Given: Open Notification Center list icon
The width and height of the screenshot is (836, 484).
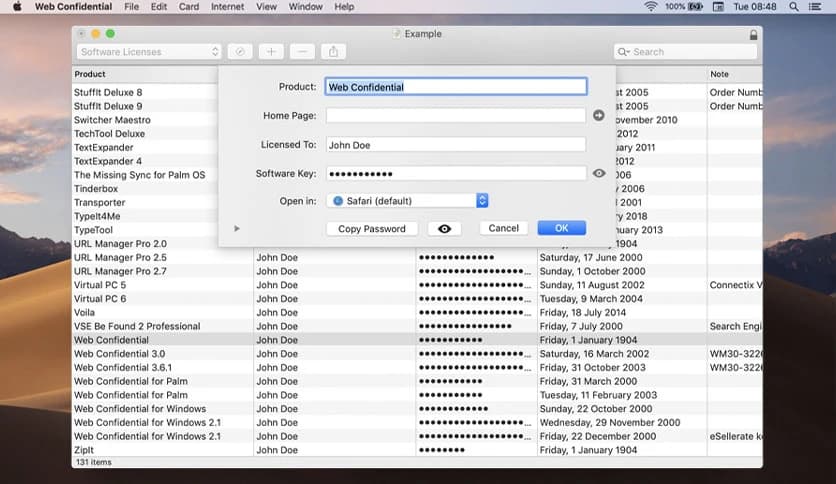Looking at the screenshot, I should coord(815,7).
